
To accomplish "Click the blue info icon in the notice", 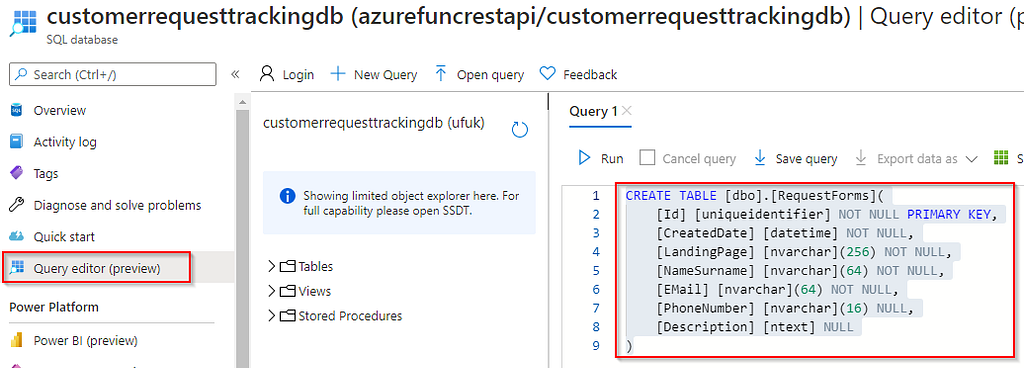I will [x=286, y=195].
